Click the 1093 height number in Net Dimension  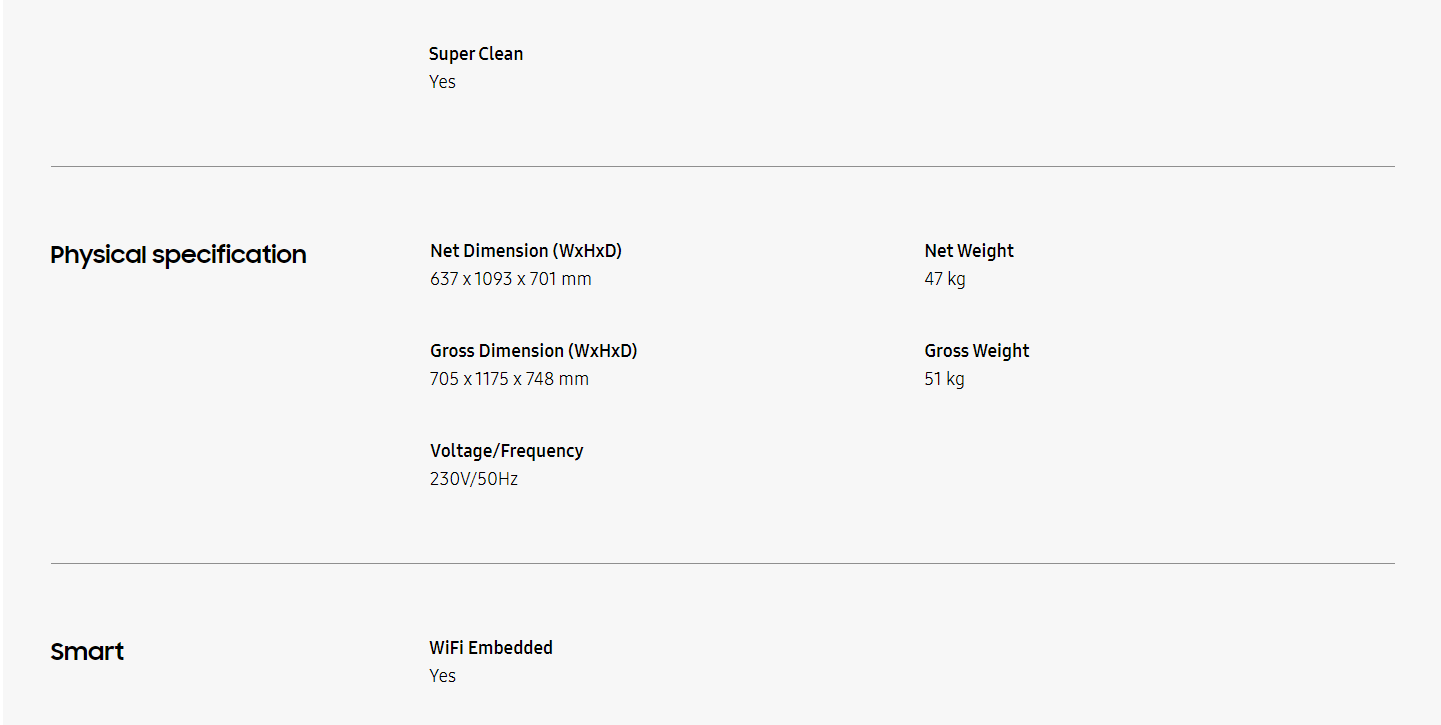click(x=493, y=279)
